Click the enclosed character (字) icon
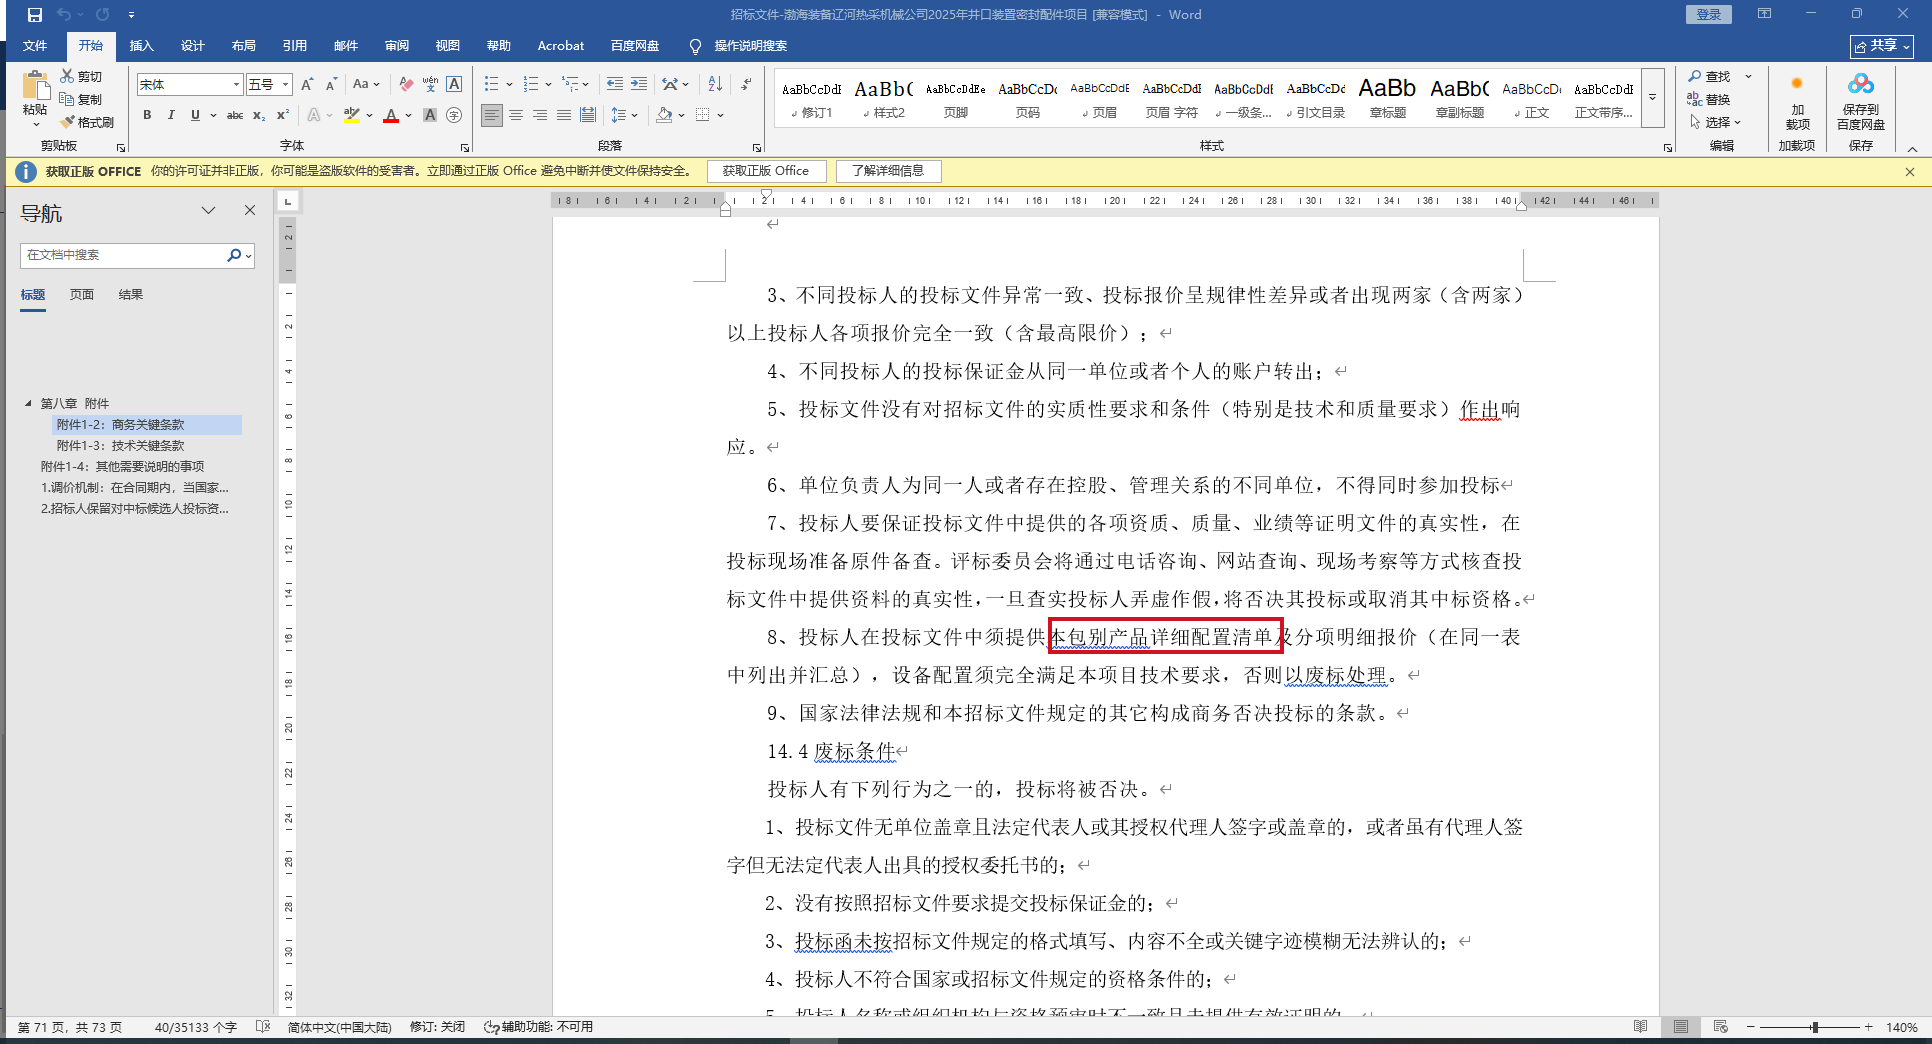 (x=454, y=115)
